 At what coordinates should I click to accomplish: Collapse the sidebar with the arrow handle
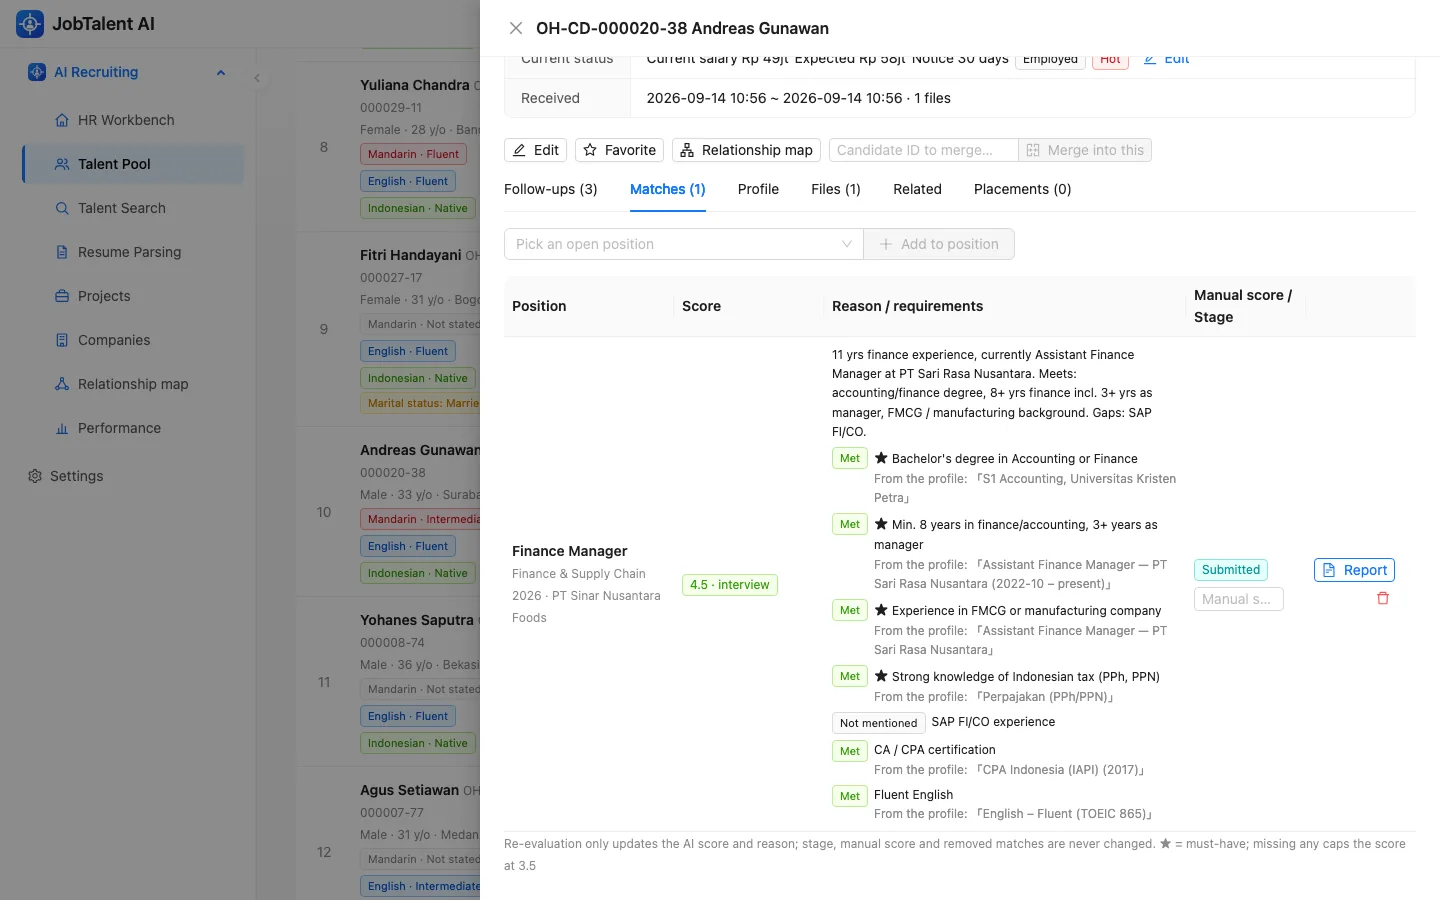[x=257, y=78]
